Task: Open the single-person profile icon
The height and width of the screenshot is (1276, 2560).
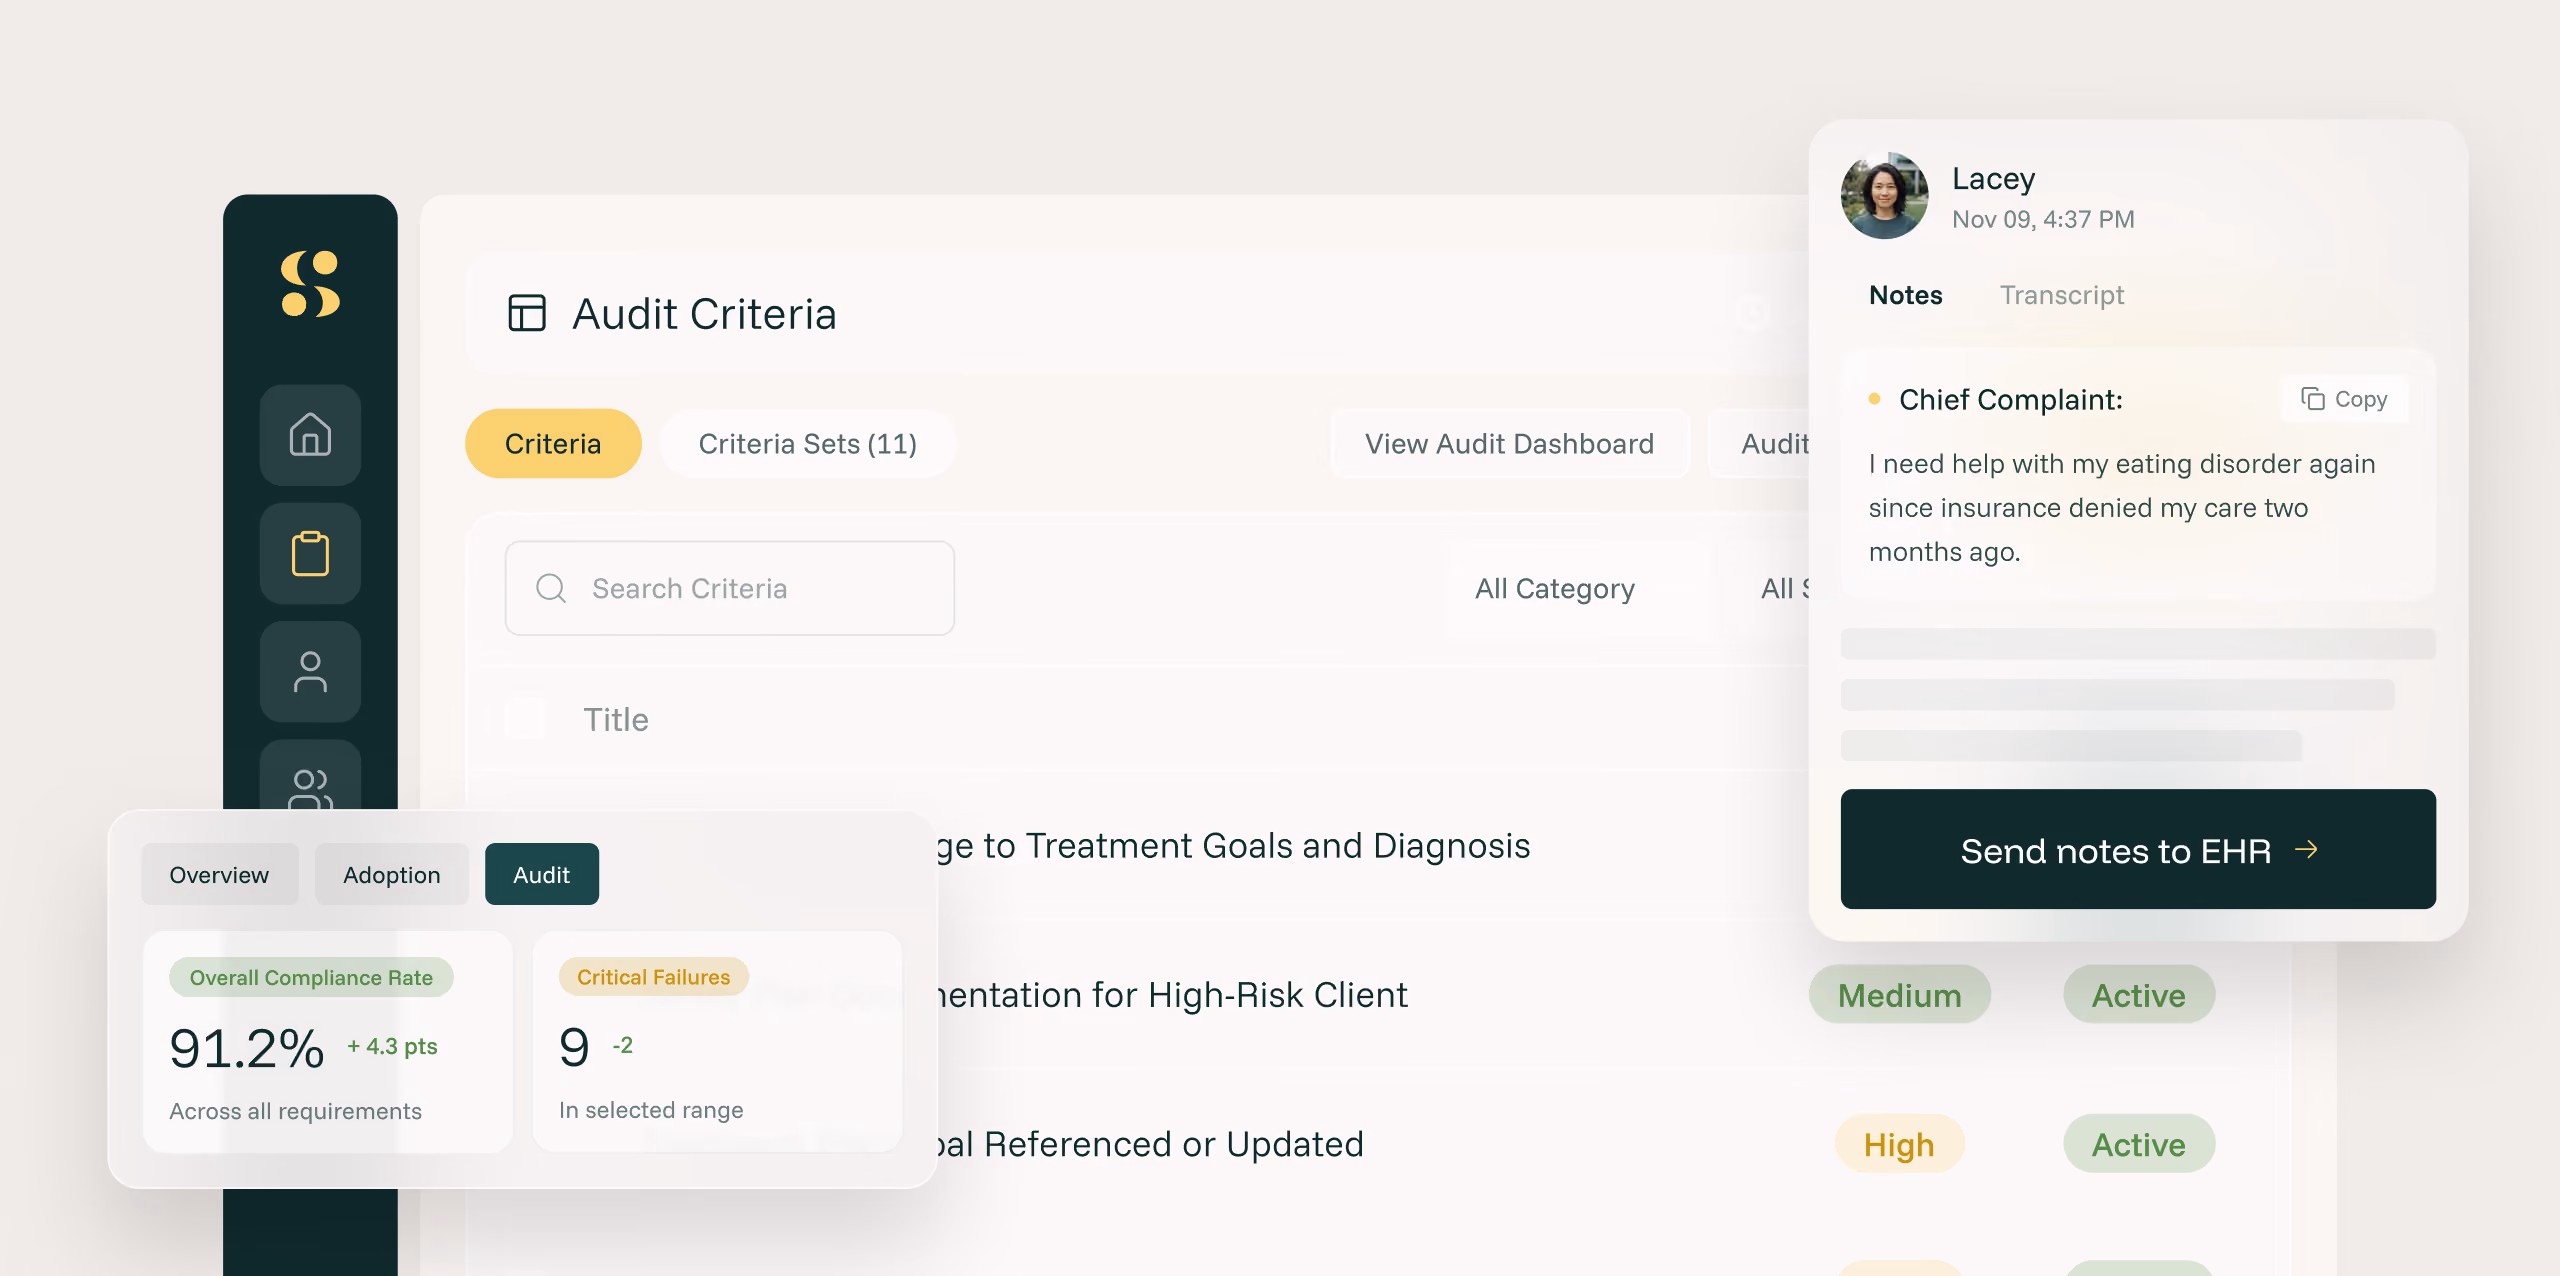Action: [x=310, y=672]
